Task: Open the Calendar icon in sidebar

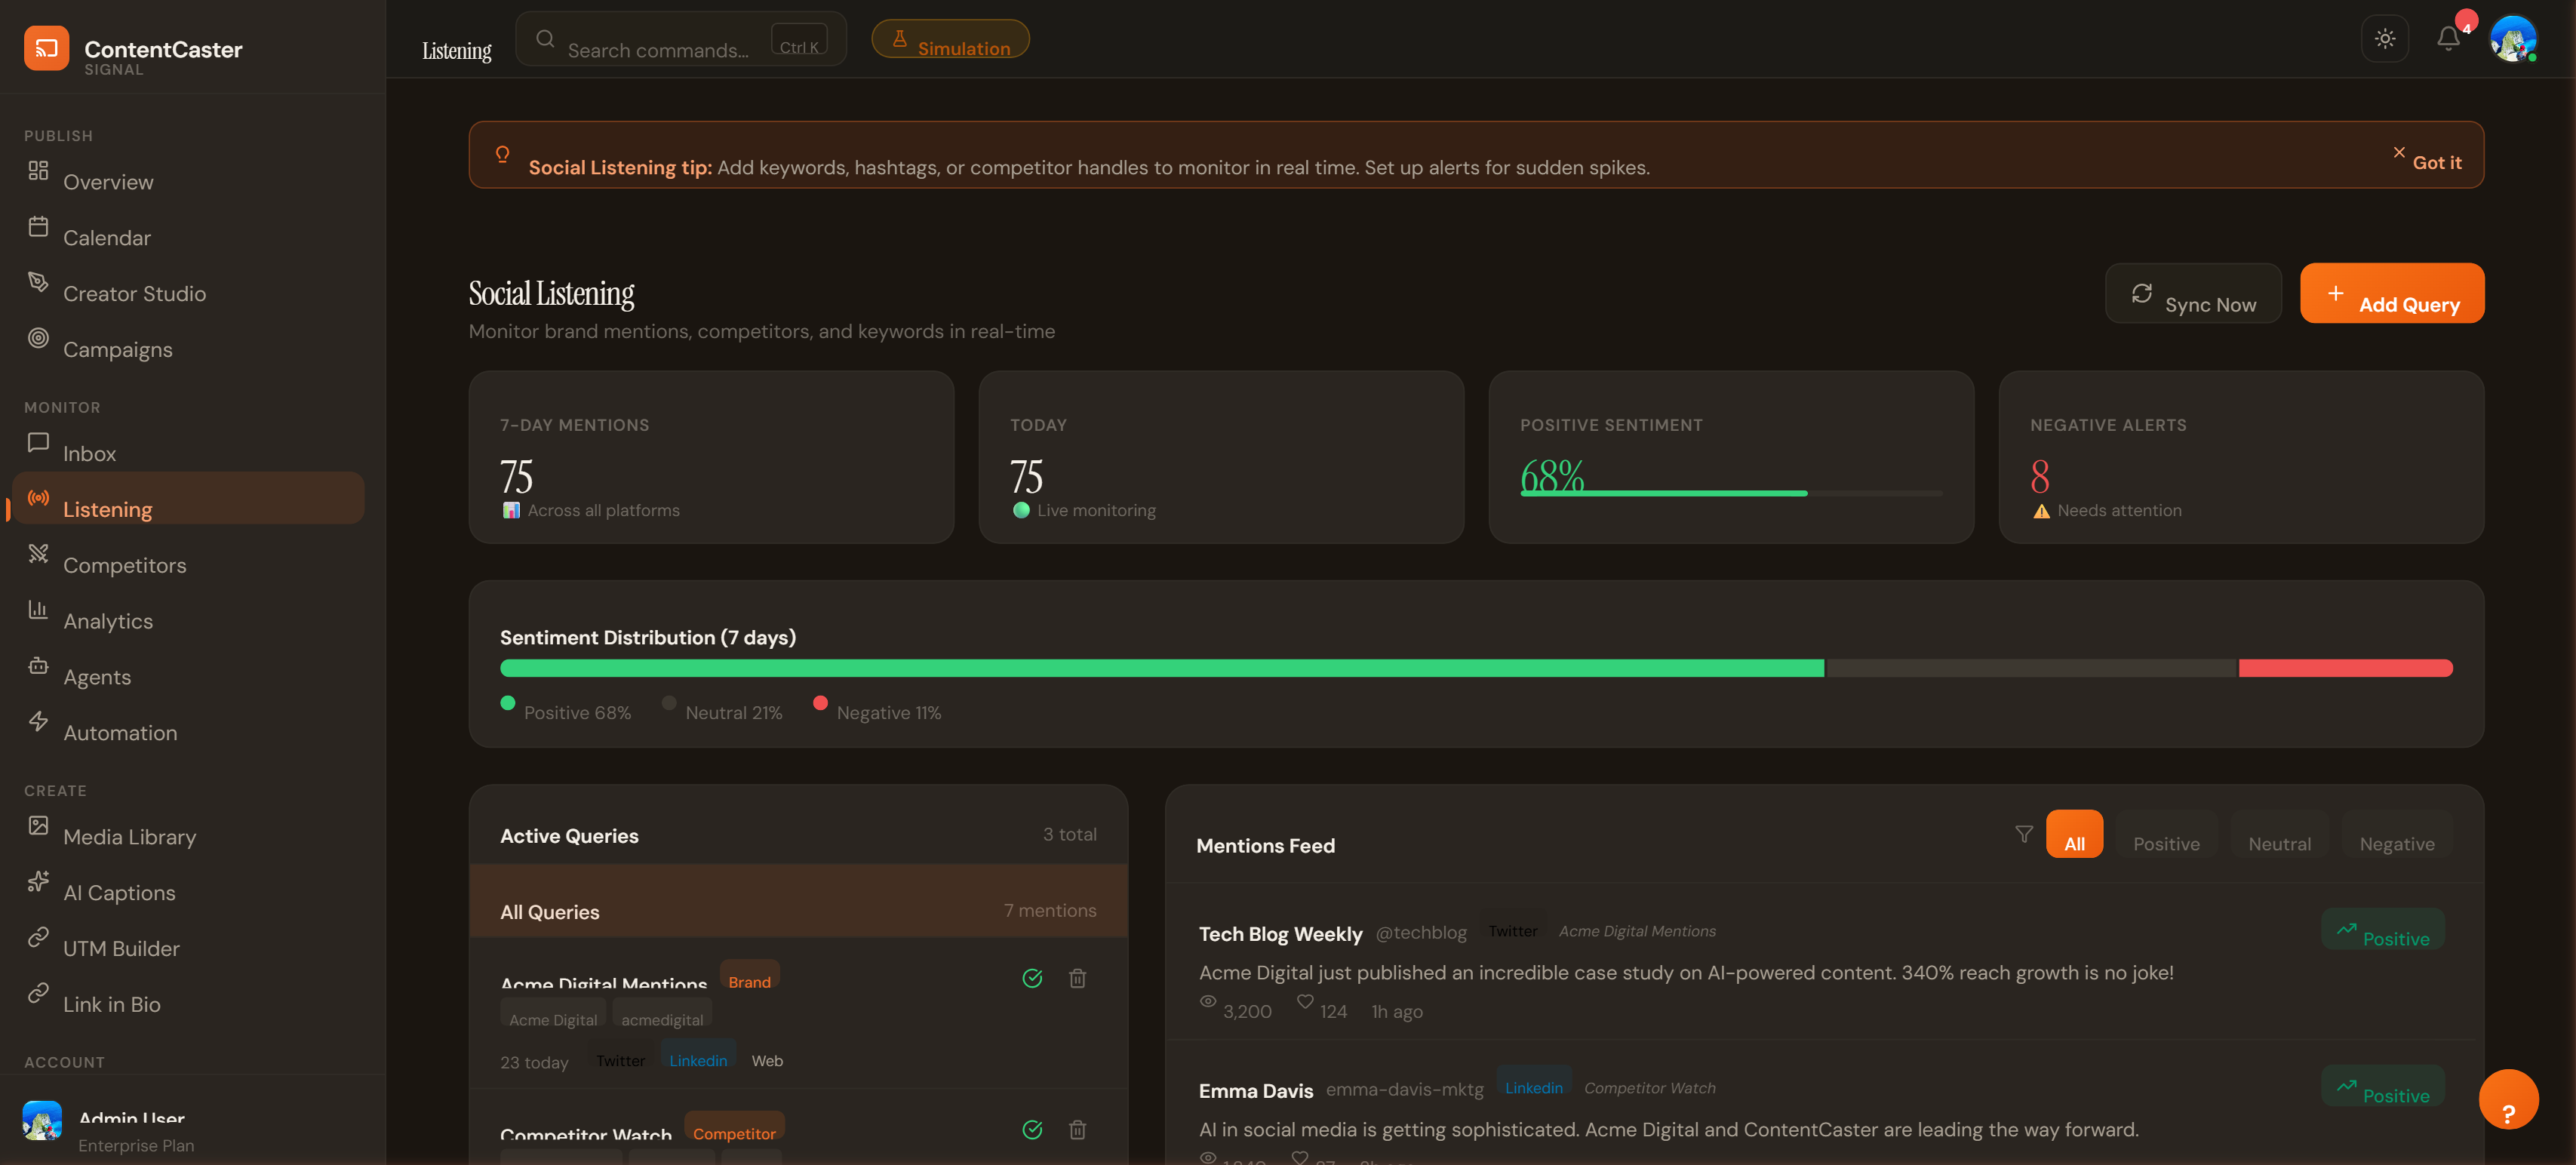Action: pyautogui.click(x=38, y=227)
